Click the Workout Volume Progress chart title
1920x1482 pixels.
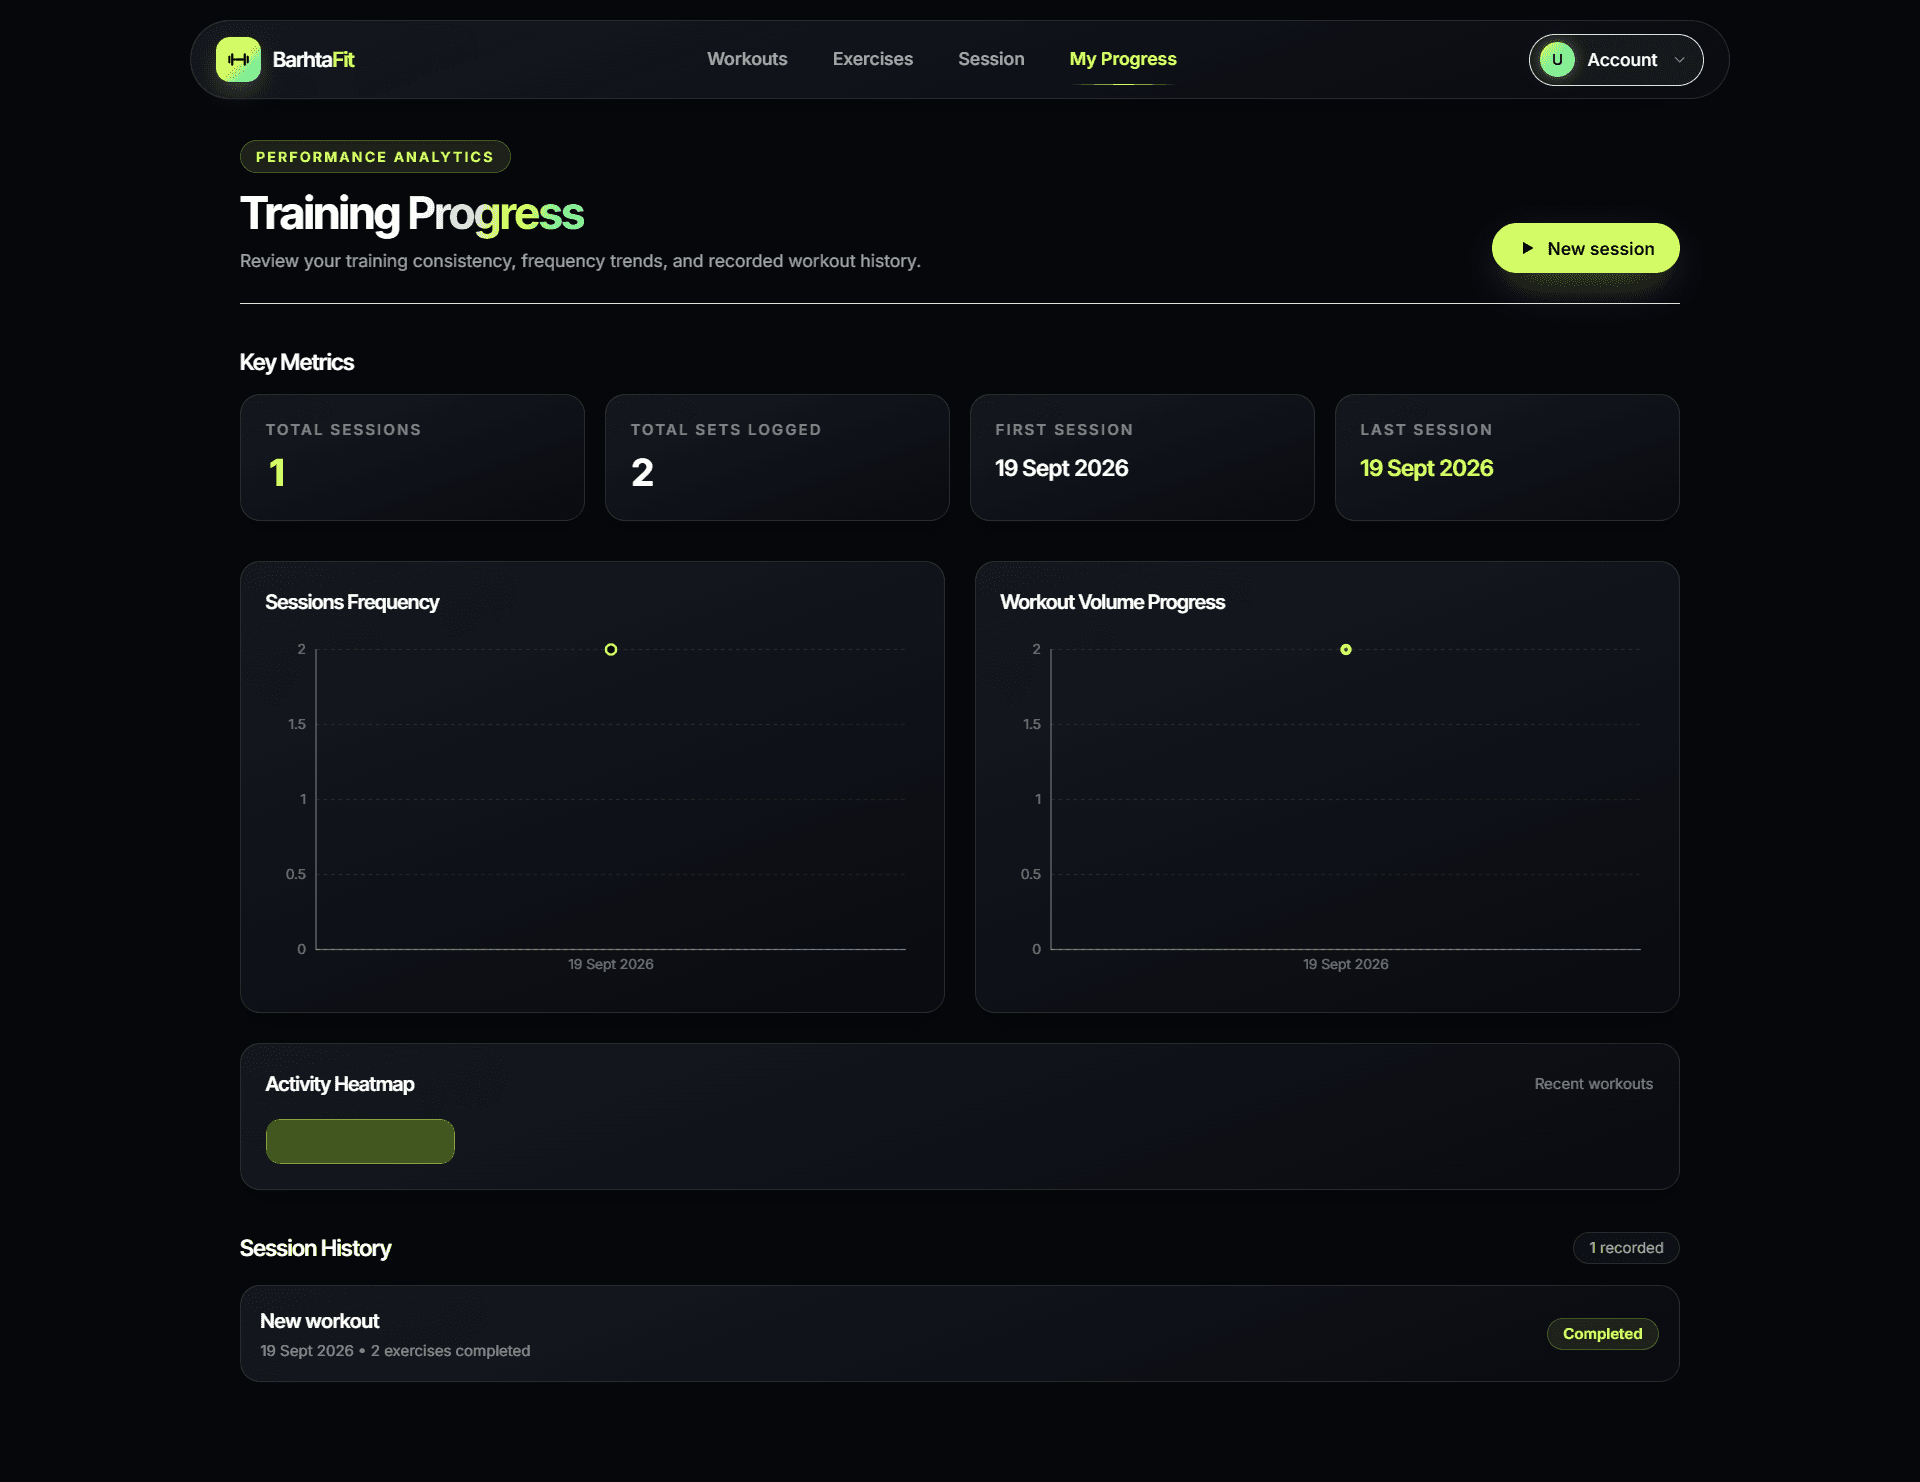[1112, 602]
